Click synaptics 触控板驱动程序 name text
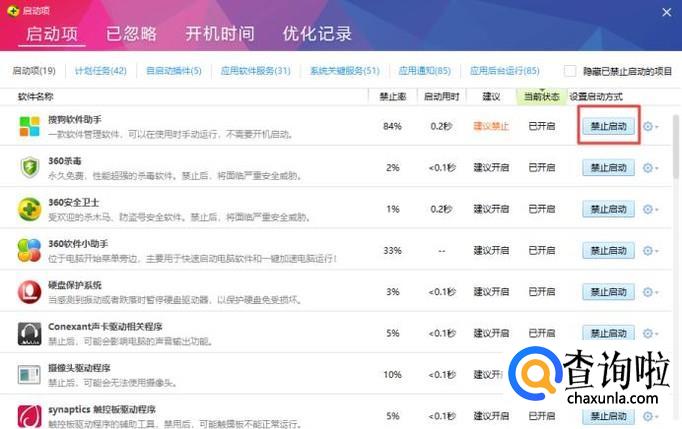The image size is (682, 429). pos(102,409)
